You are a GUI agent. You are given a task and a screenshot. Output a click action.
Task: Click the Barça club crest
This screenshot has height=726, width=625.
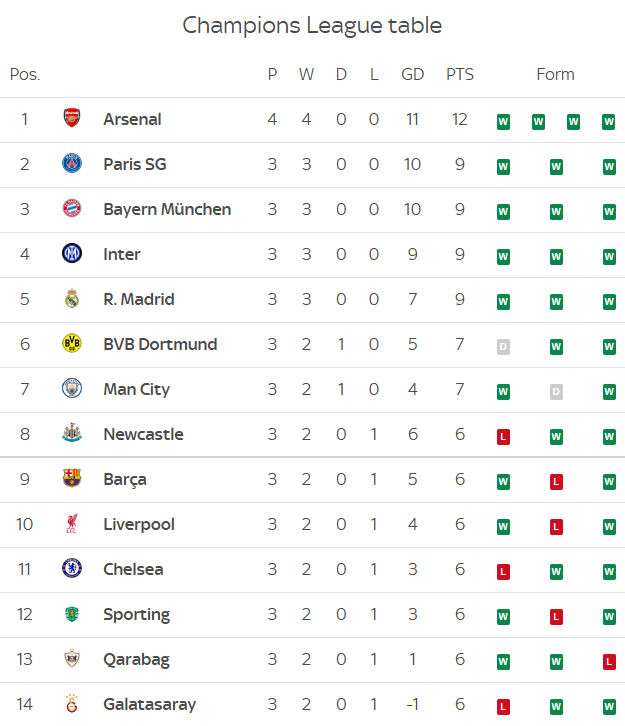[72, 479]
